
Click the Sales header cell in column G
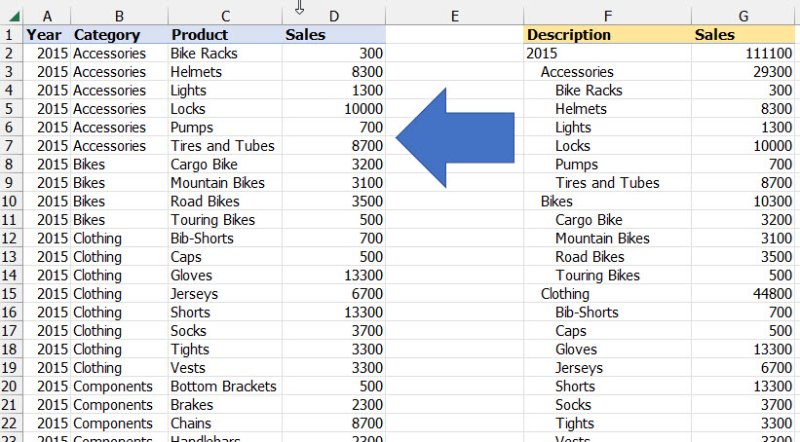point(715,34)
